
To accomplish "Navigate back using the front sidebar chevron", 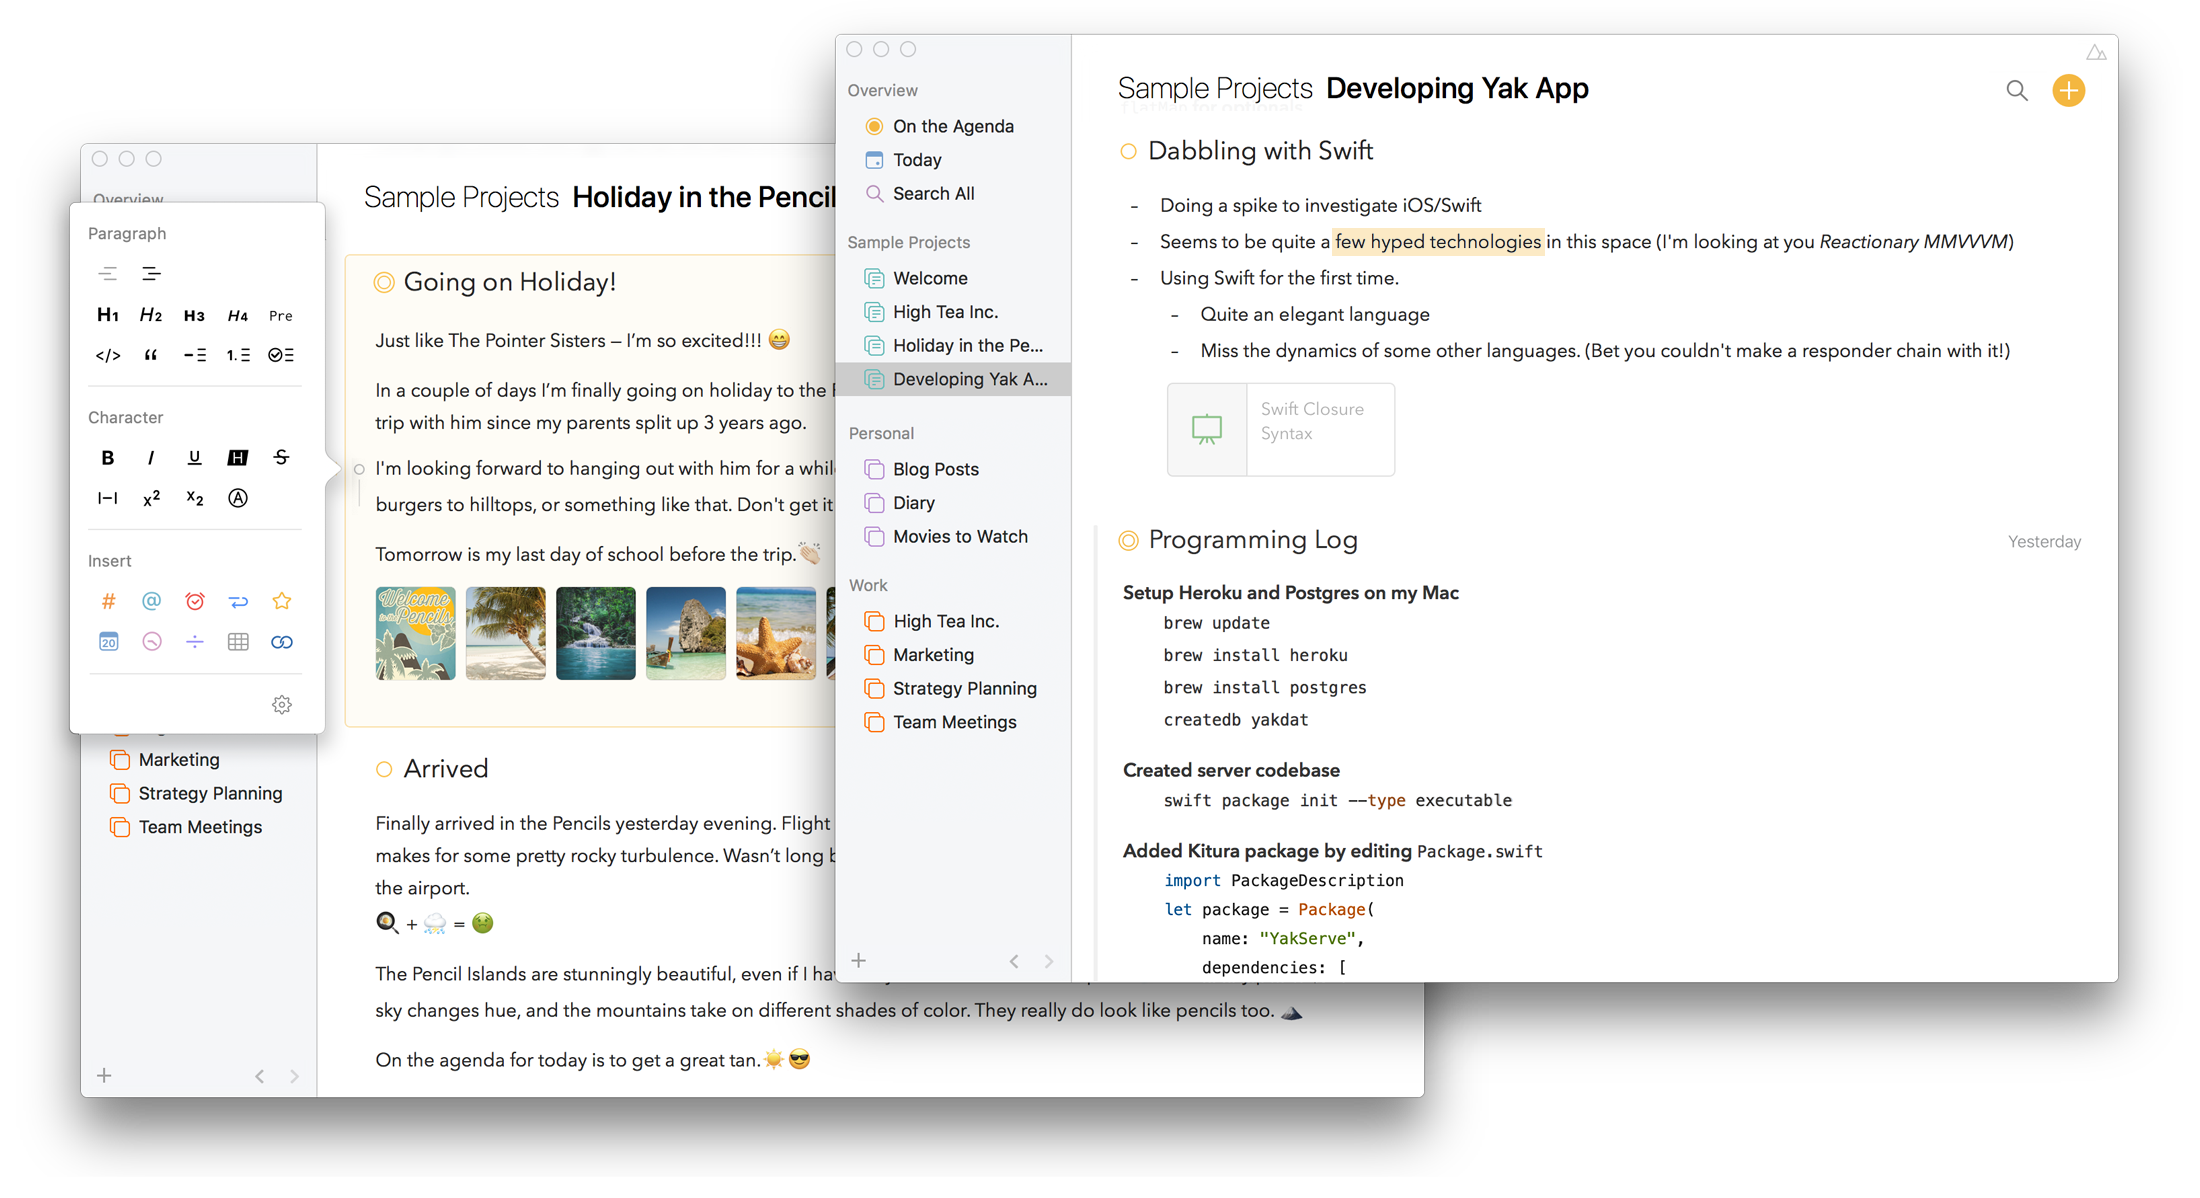I will click(1014, 961).
